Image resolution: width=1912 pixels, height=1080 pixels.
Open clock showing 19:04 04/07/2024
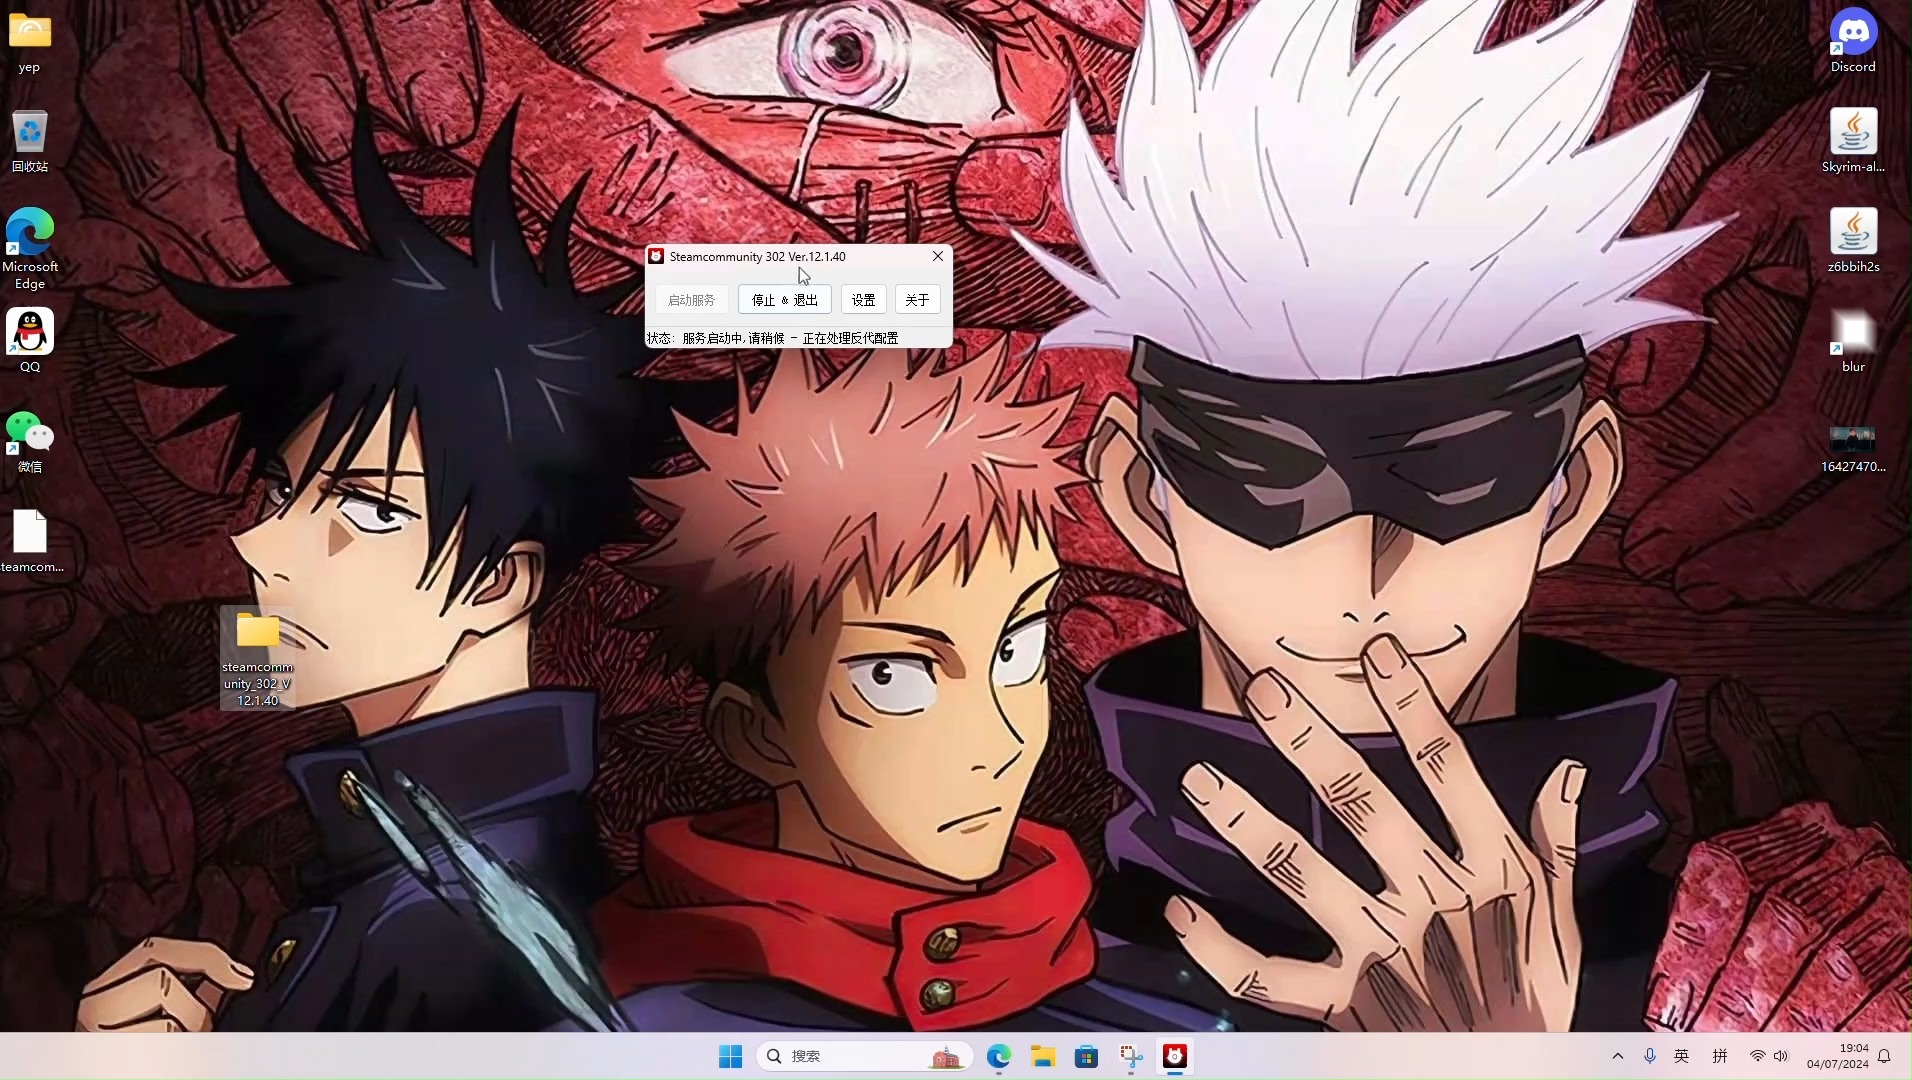click(1838, 1056)
